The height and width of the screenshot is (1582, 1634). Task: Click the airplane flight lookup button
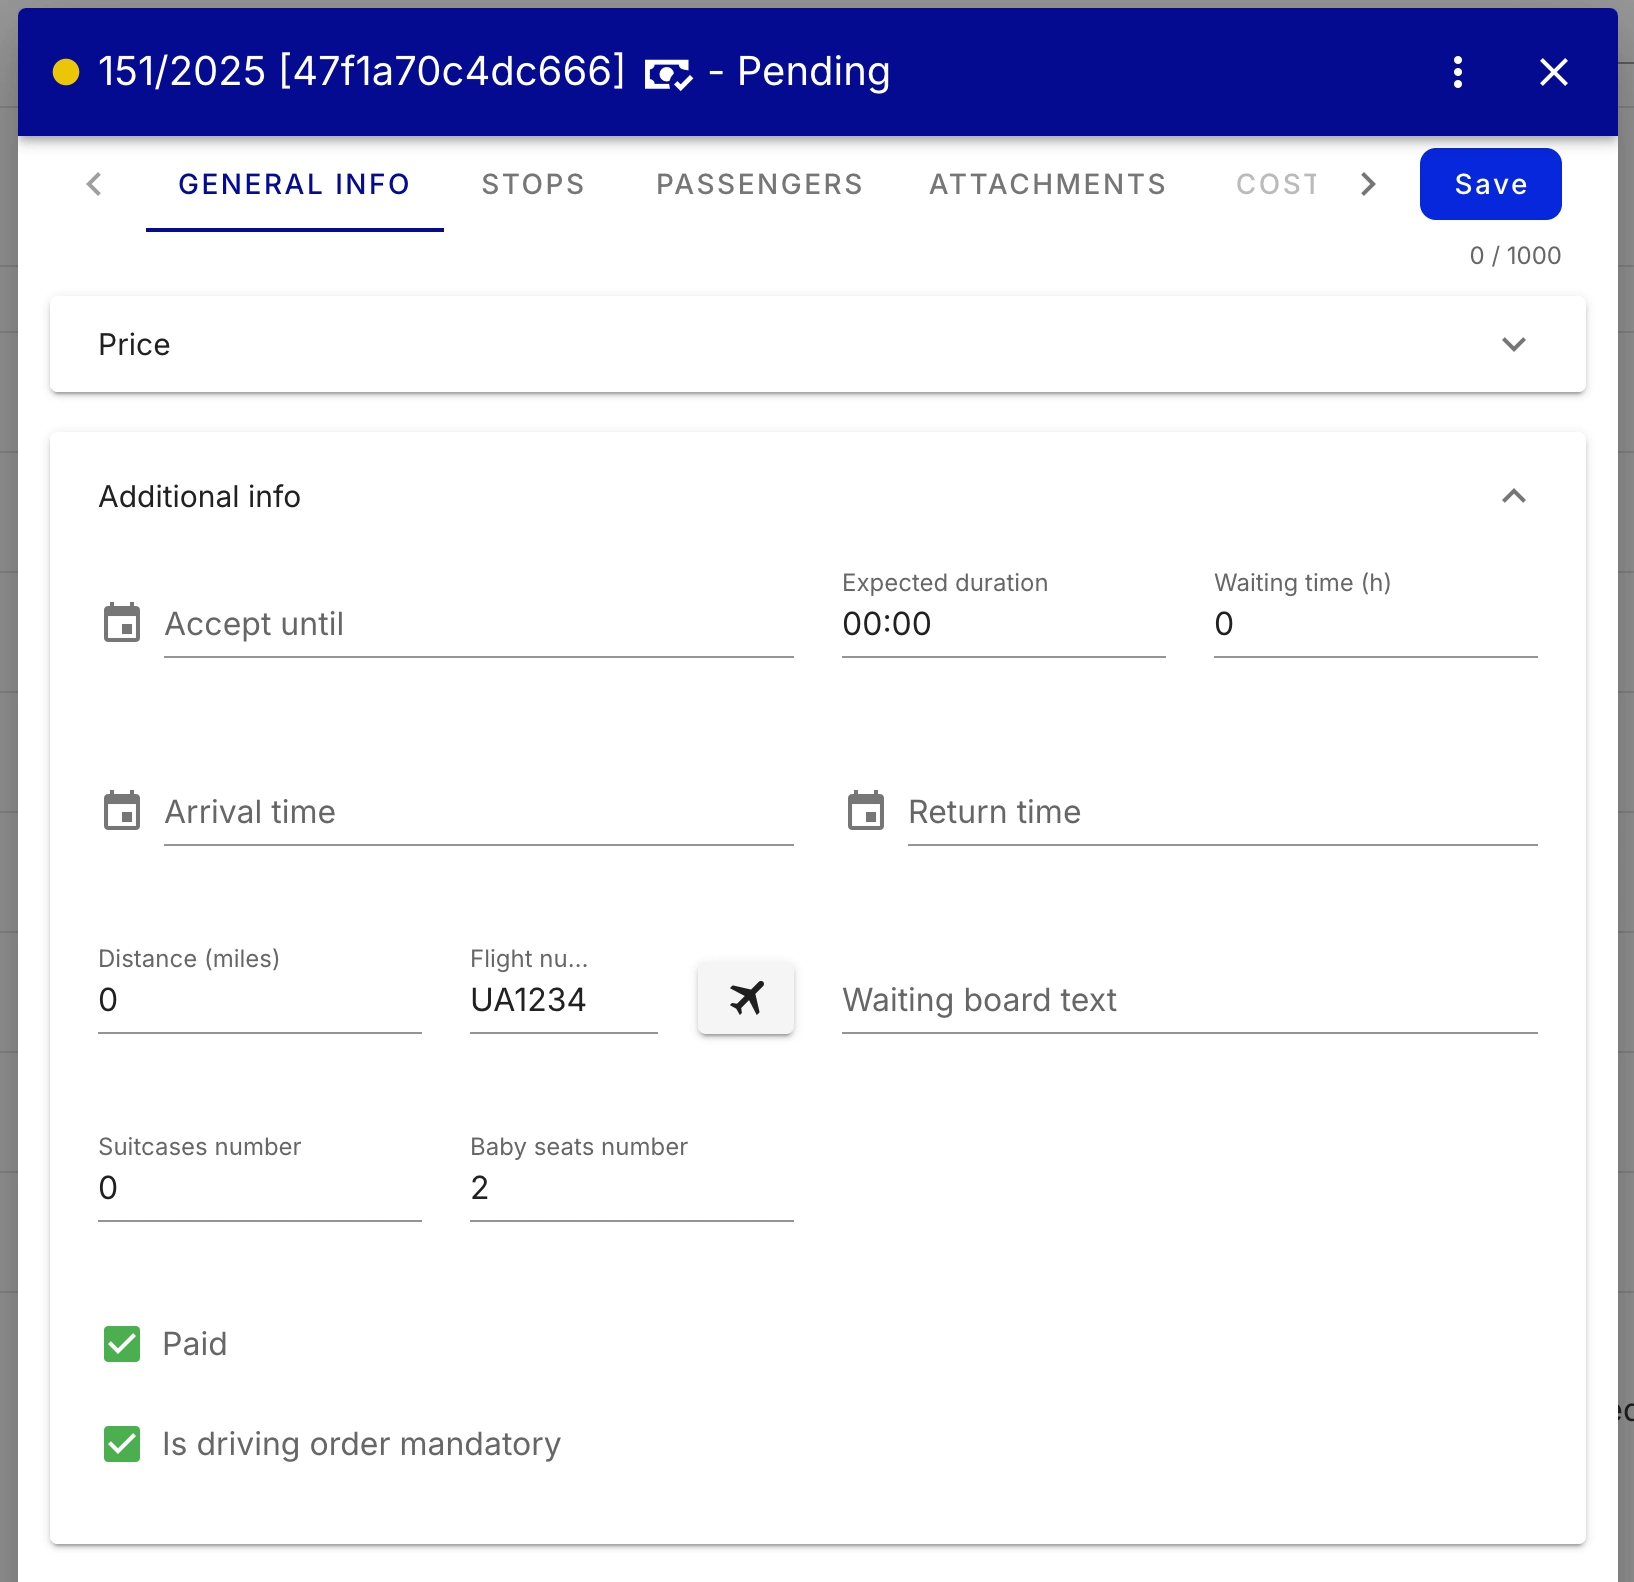[x=745, y=998]
